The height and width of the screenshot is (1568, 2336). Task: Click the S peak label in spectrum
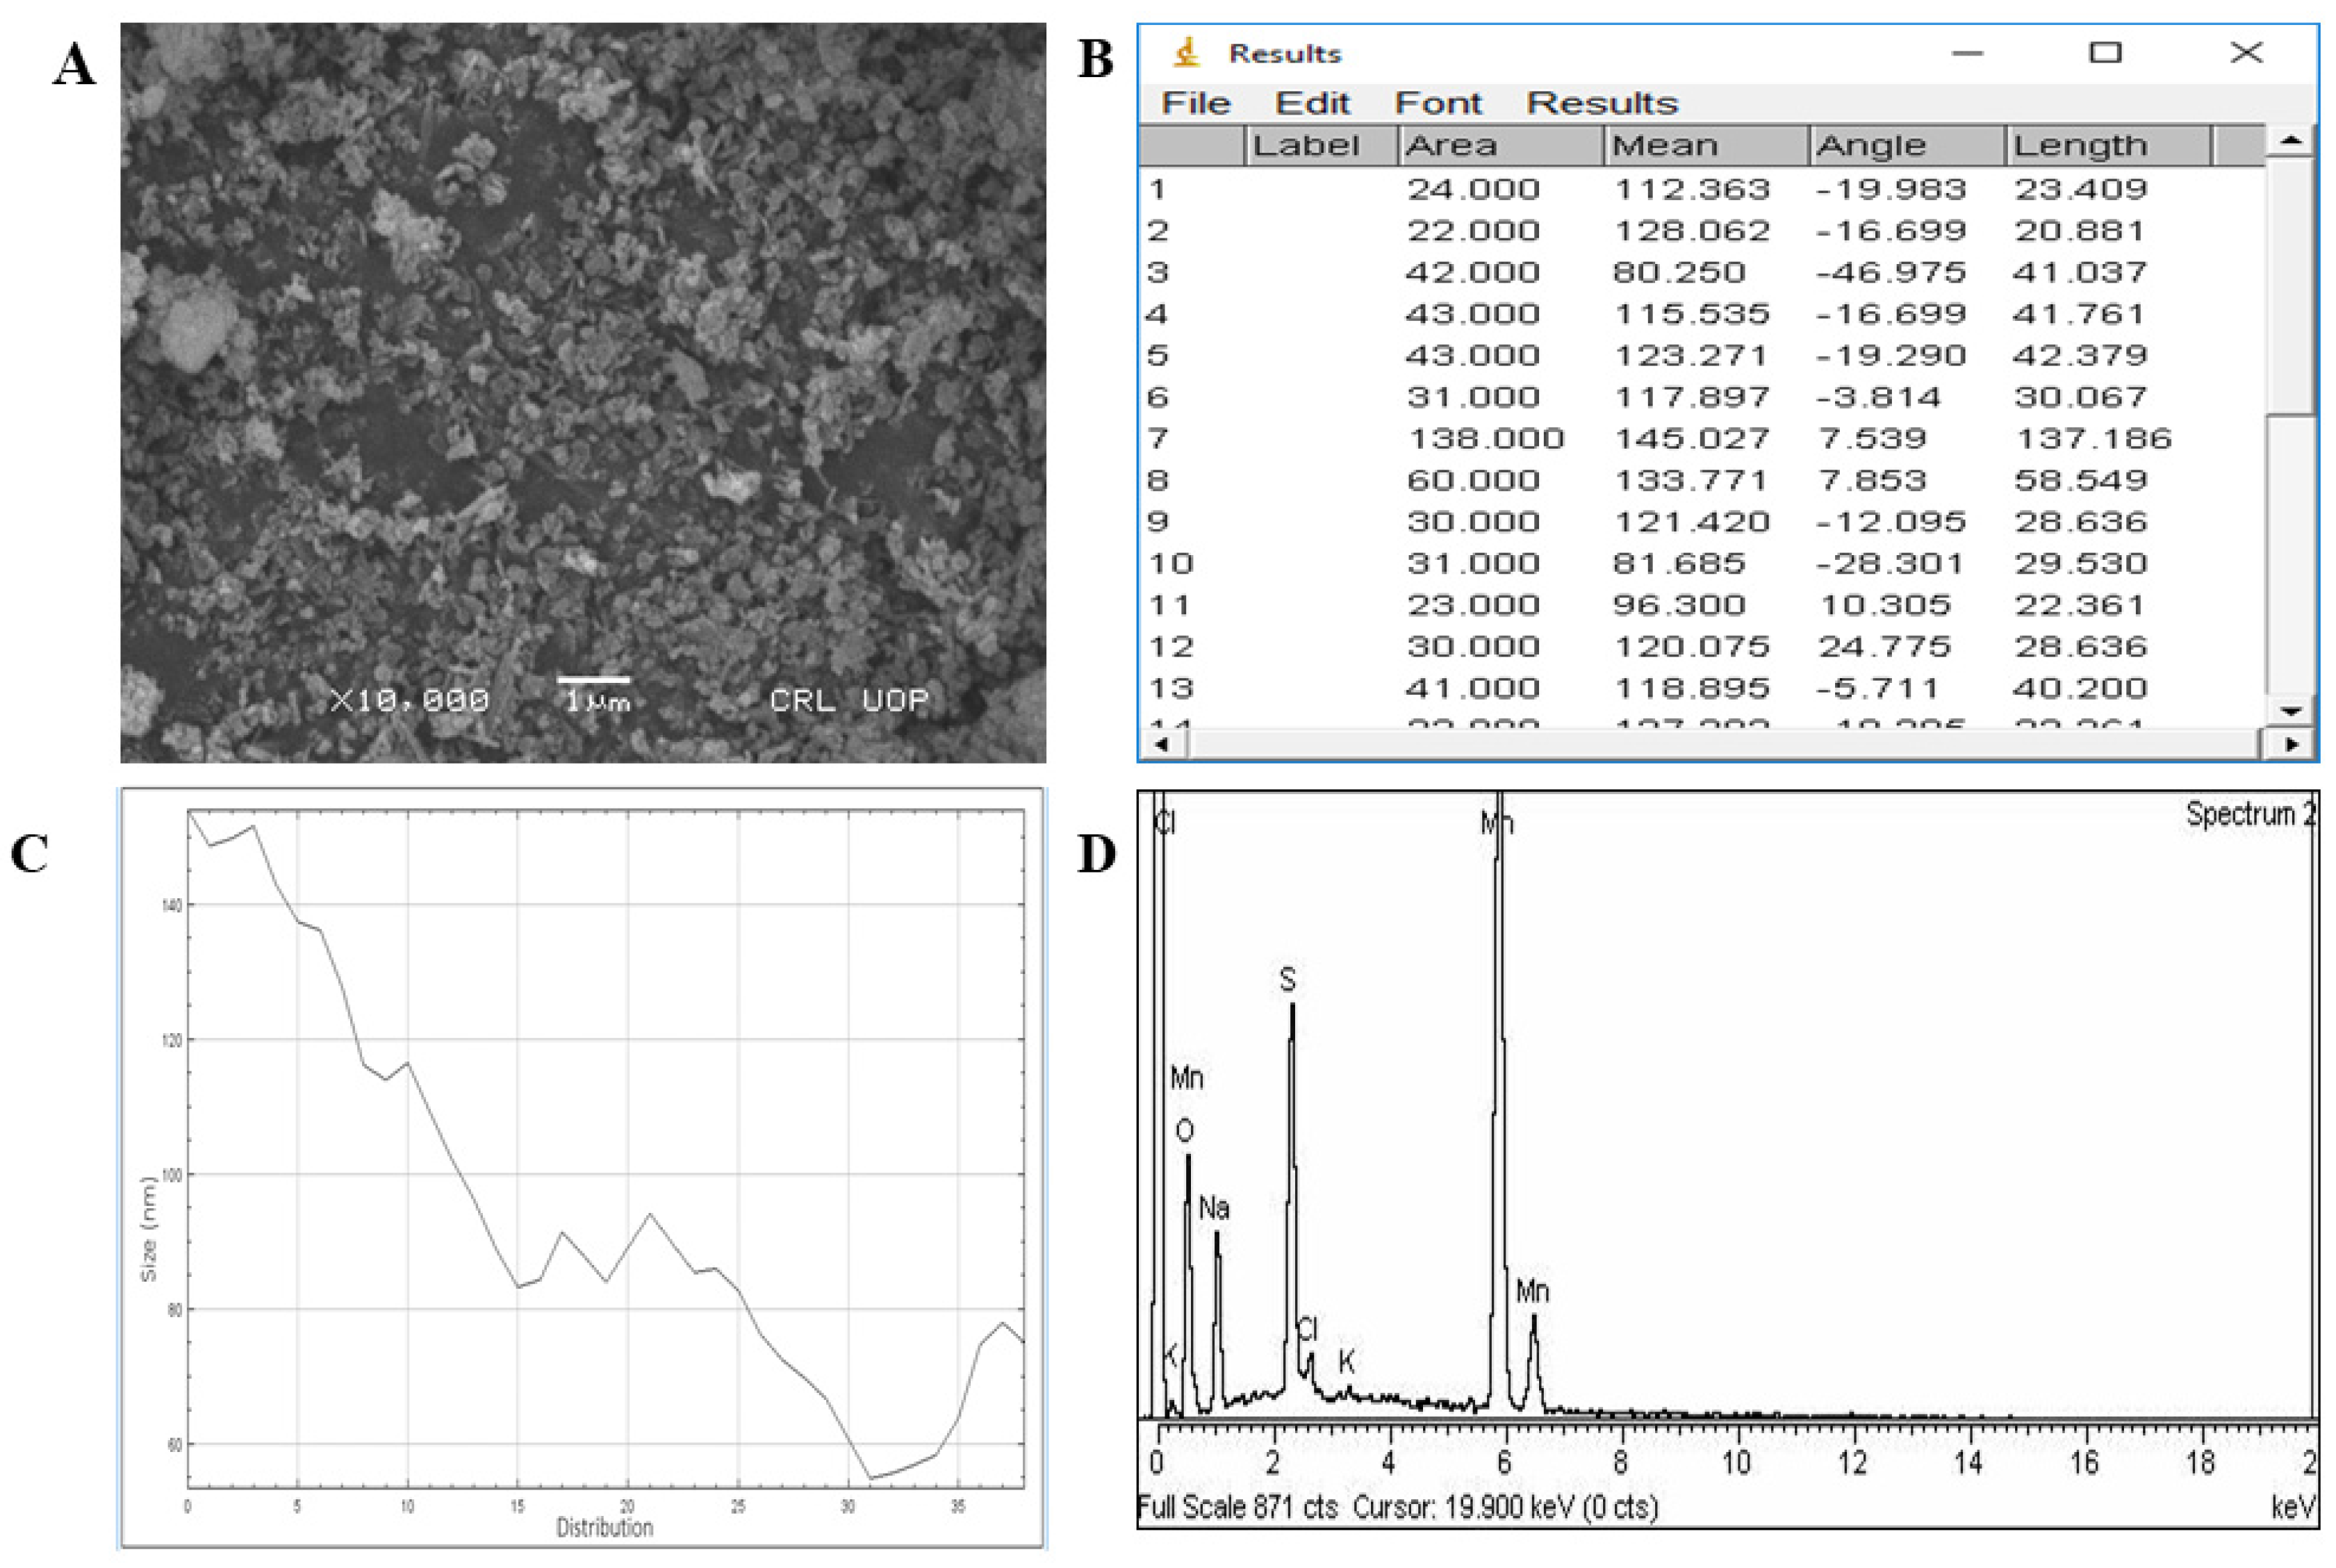pos(1288,980)
